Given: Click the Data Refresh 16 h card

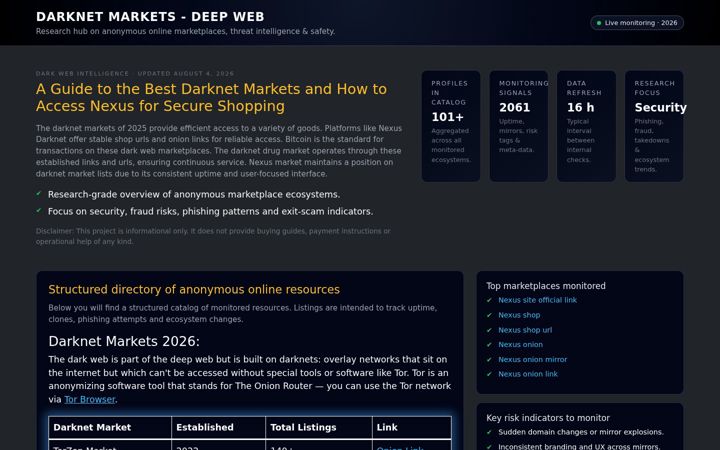Looking at the screenshot, I should 586,126.
